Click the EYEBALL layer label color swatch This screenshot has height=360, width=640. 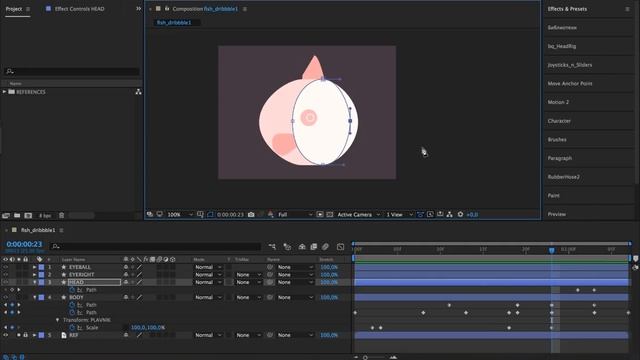(x=41, y=267)
